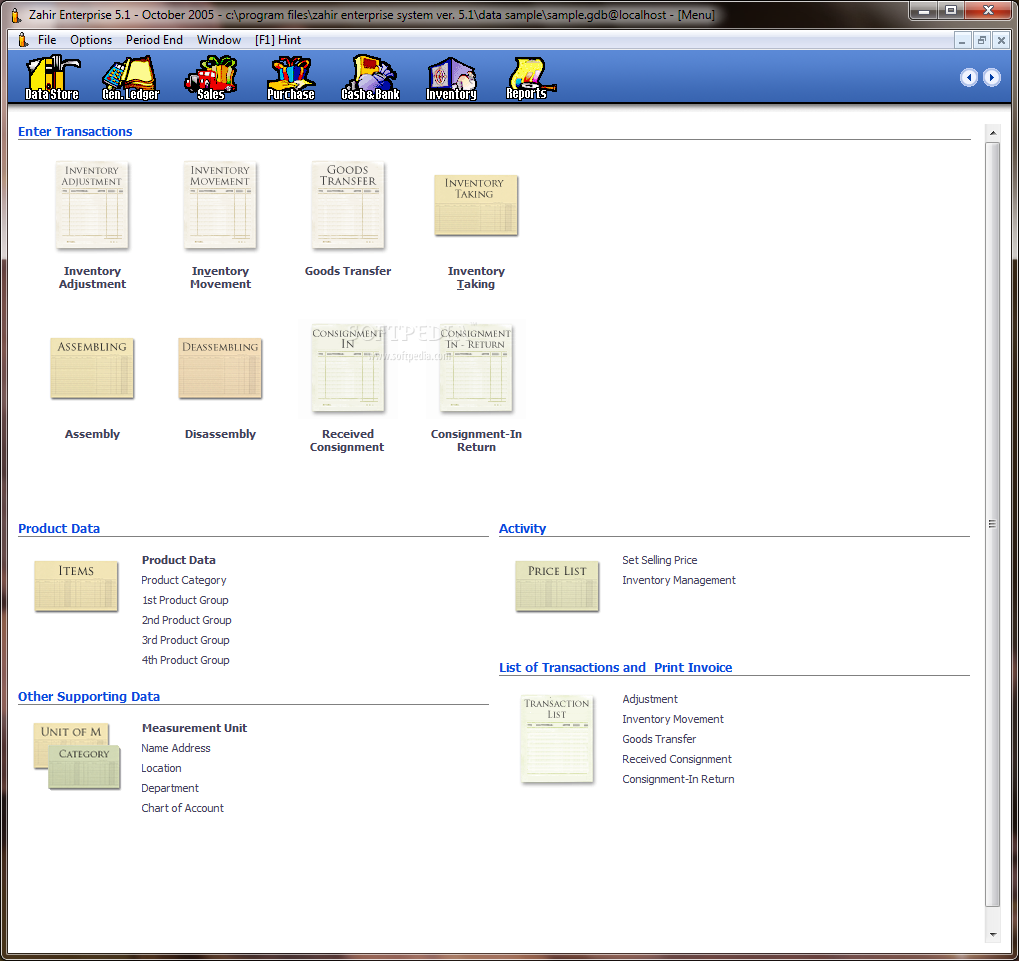
Task: Open the 1st Product Group link
Action: pos(185,600)
